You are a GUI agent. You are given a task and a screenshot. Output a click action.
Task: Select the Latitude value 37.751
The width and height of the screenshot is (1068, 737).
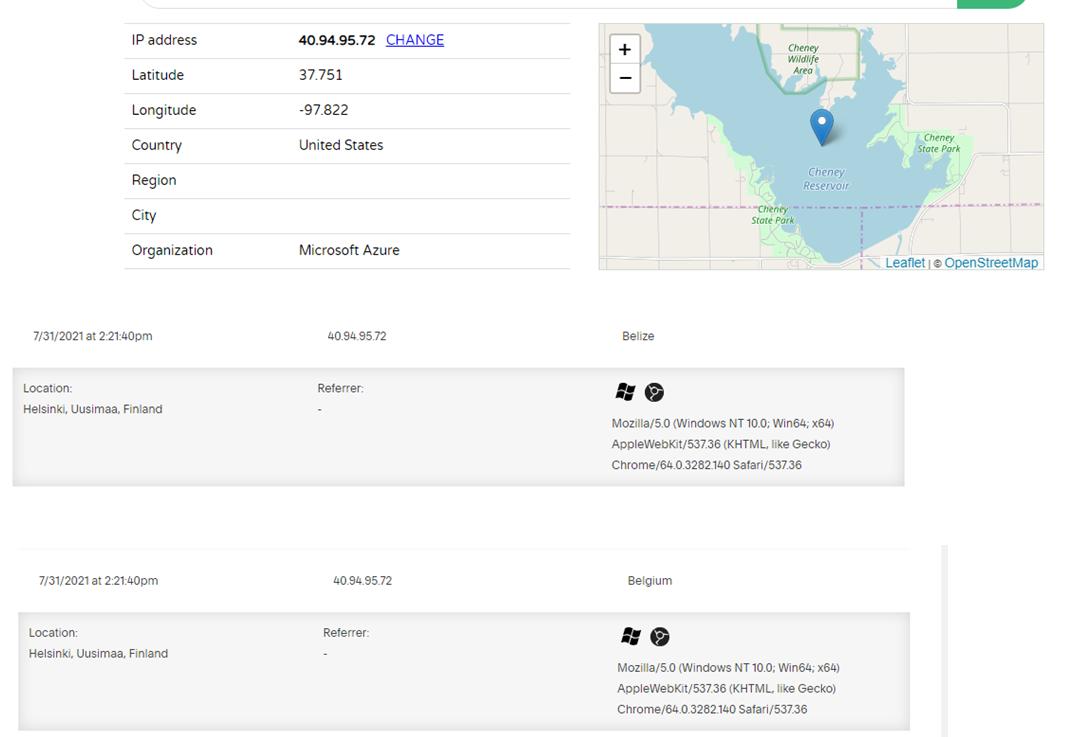[x=320, y=75]
